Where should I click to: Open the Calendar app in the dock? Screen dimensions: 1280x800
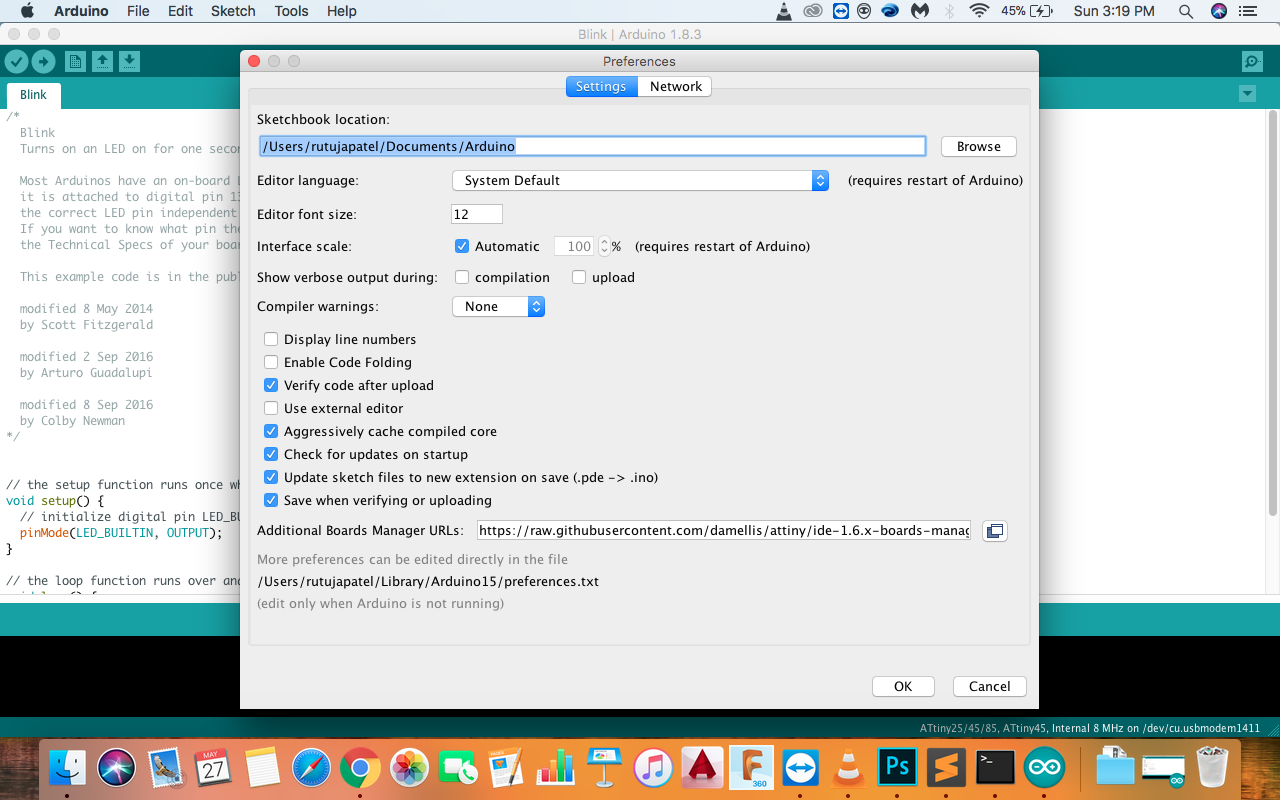[213, 768]
